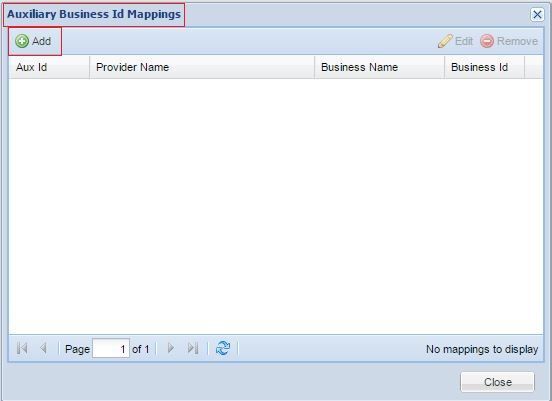
Task: Go to previous page arrow
Action: point(44,349)
